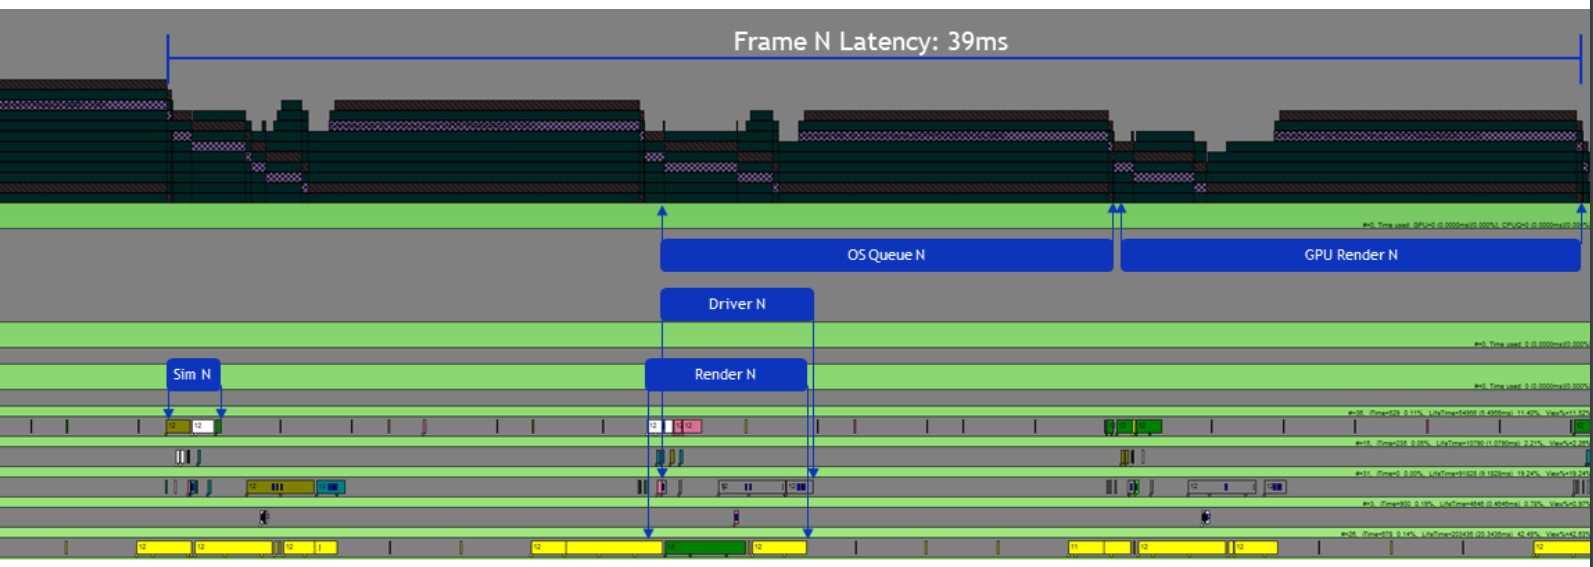
Task: Click the olive block under the Sim N arrow
Action: click(177, 426)
